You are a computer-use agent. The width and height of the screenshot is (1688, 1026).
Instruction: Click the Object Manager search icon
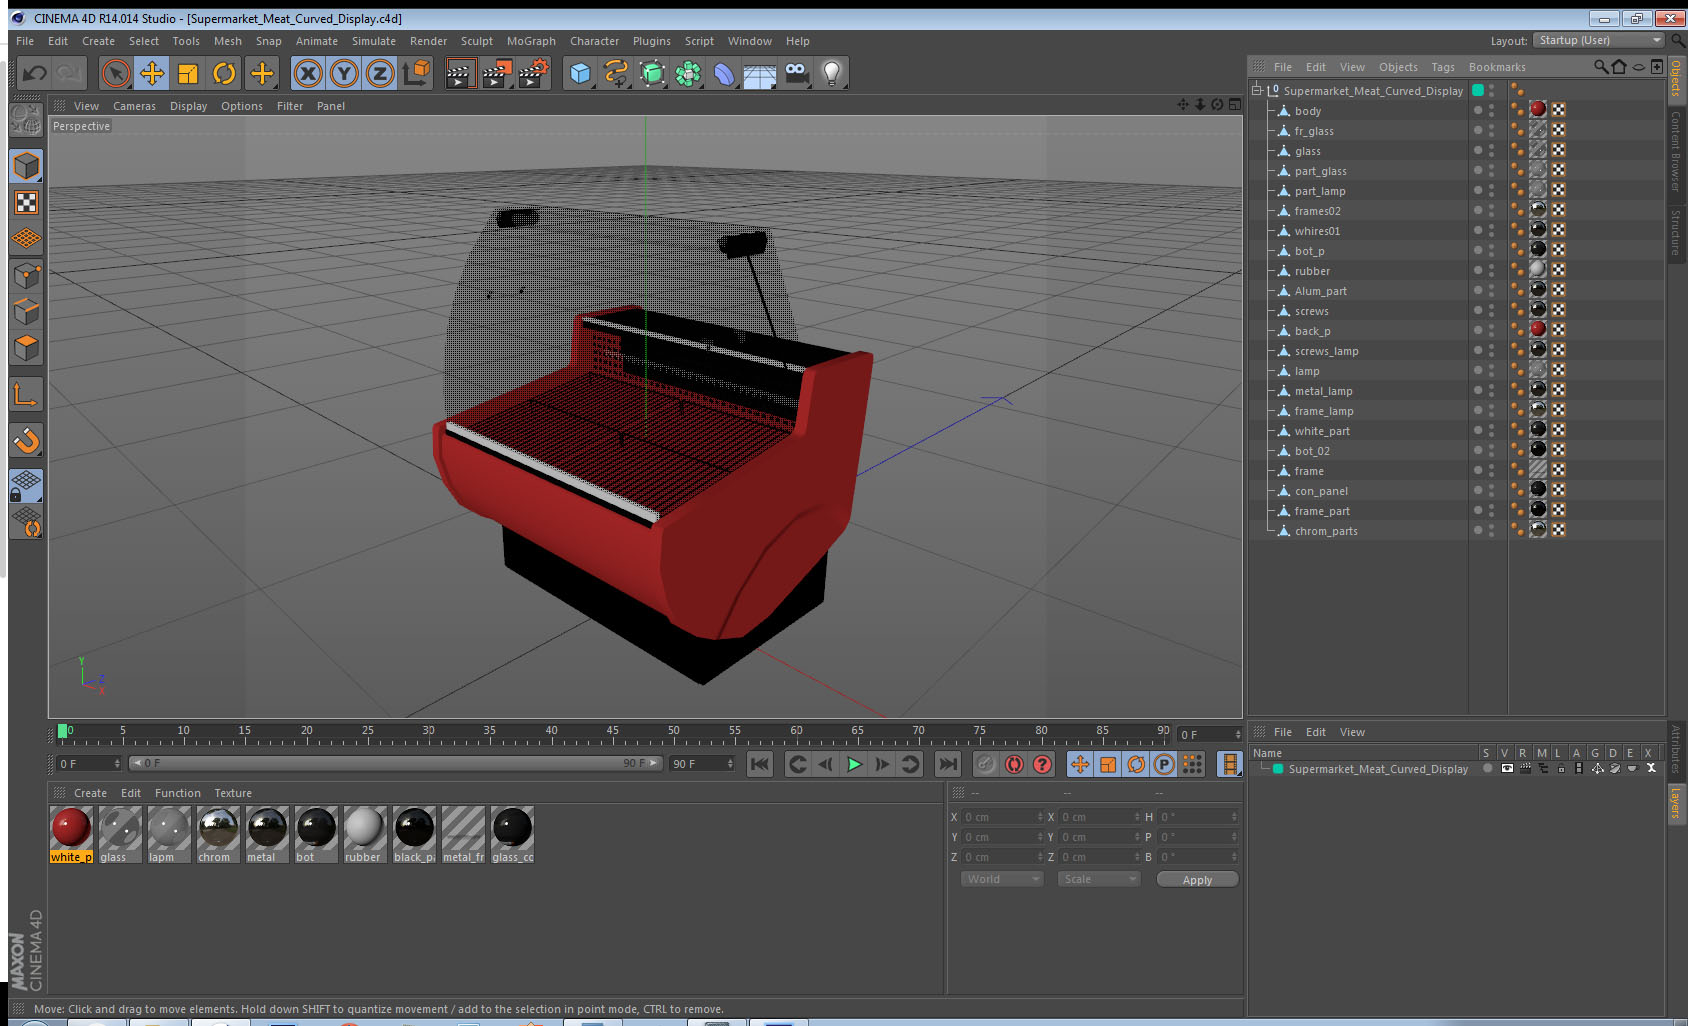tap(1601, 67)
